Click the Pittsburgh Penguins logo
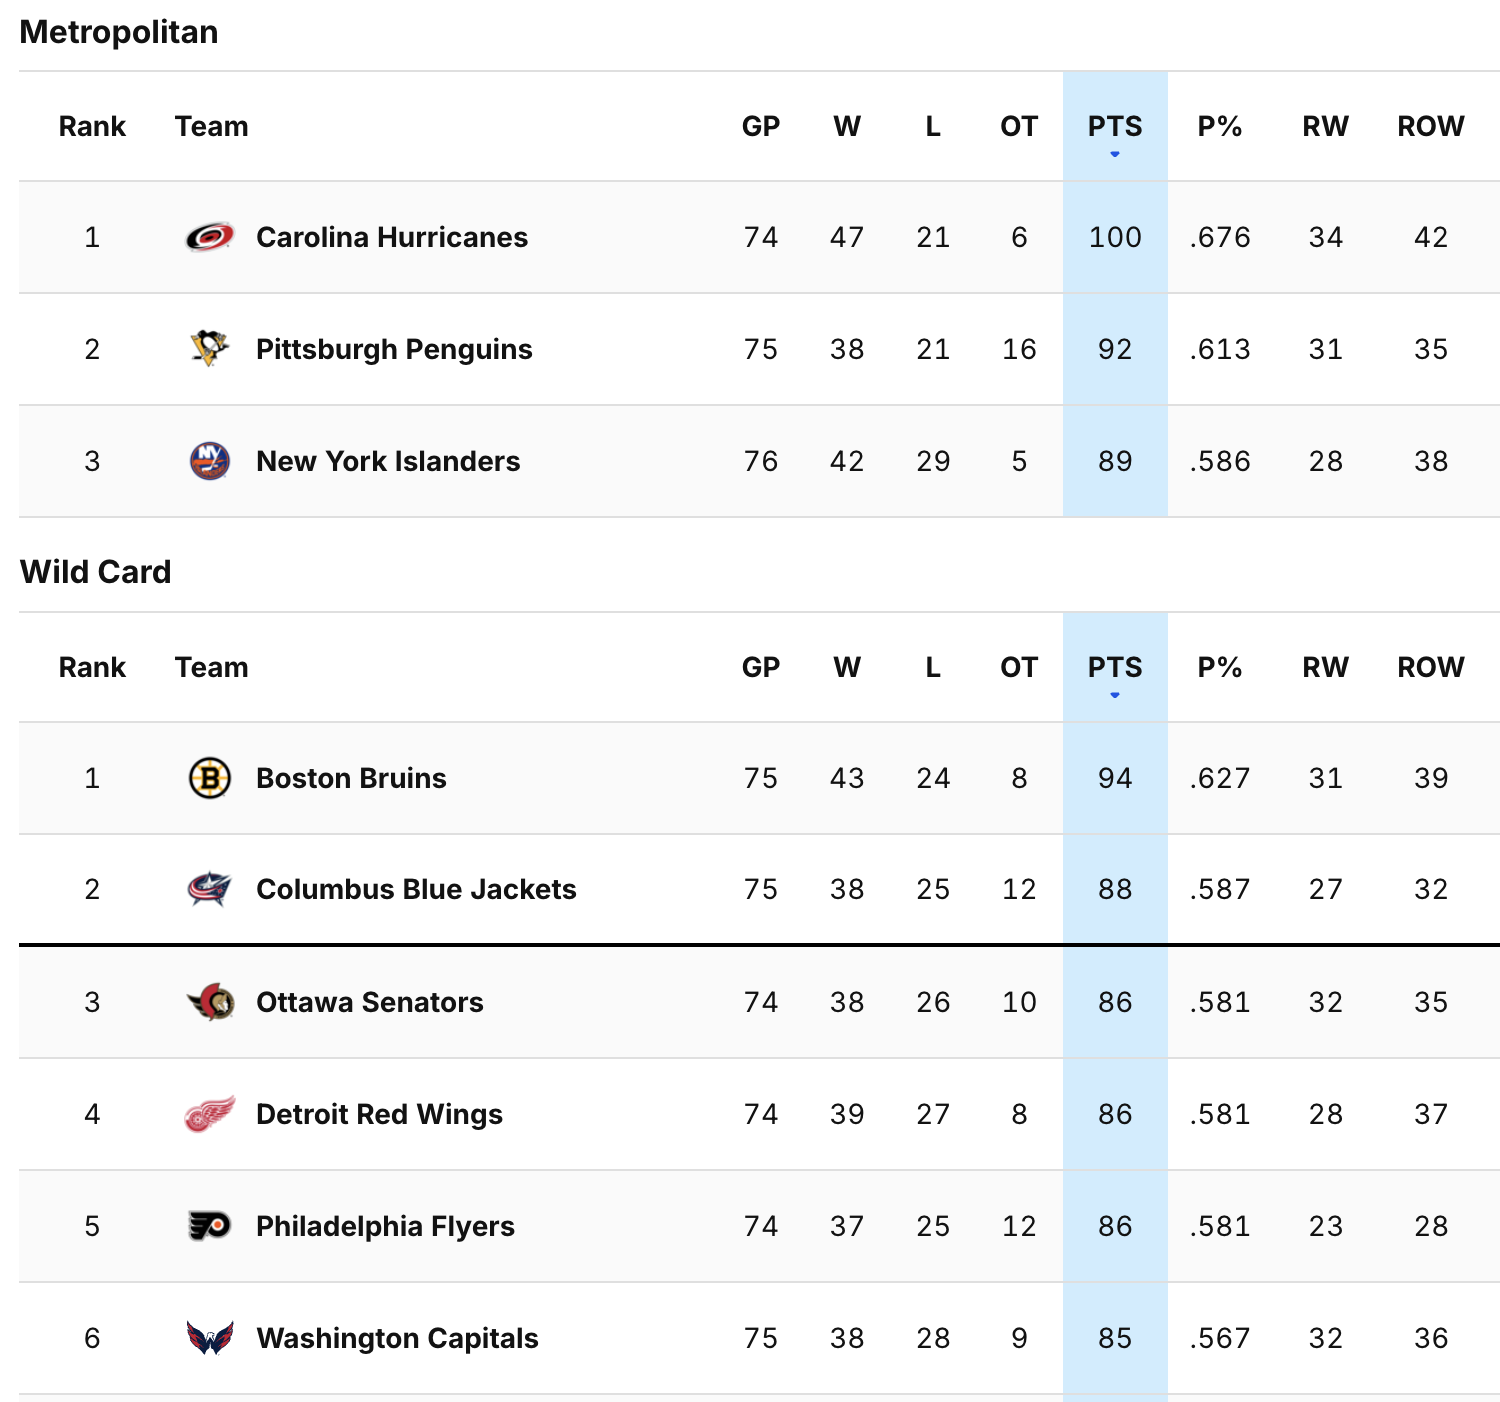 point(210,349)
